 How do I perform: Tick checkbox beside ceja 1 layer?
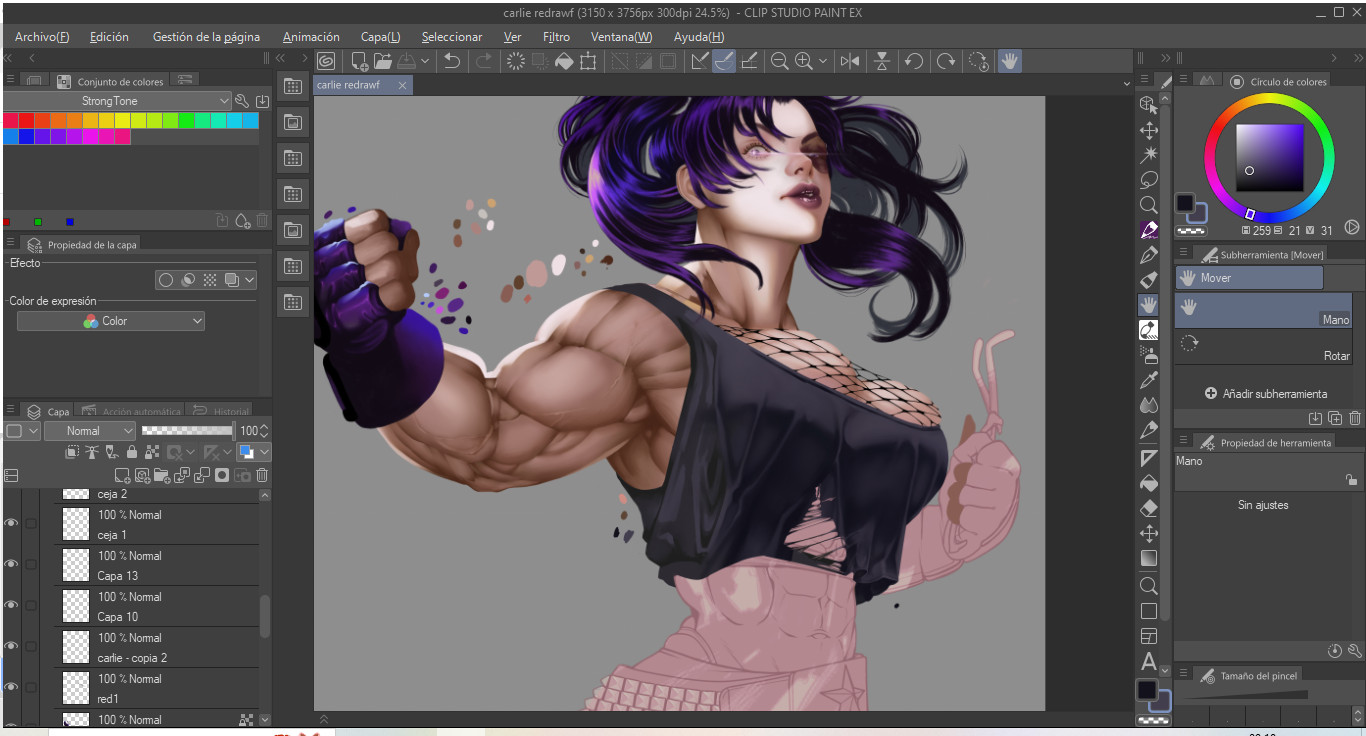pyautogui.click(x=31, y=524)
